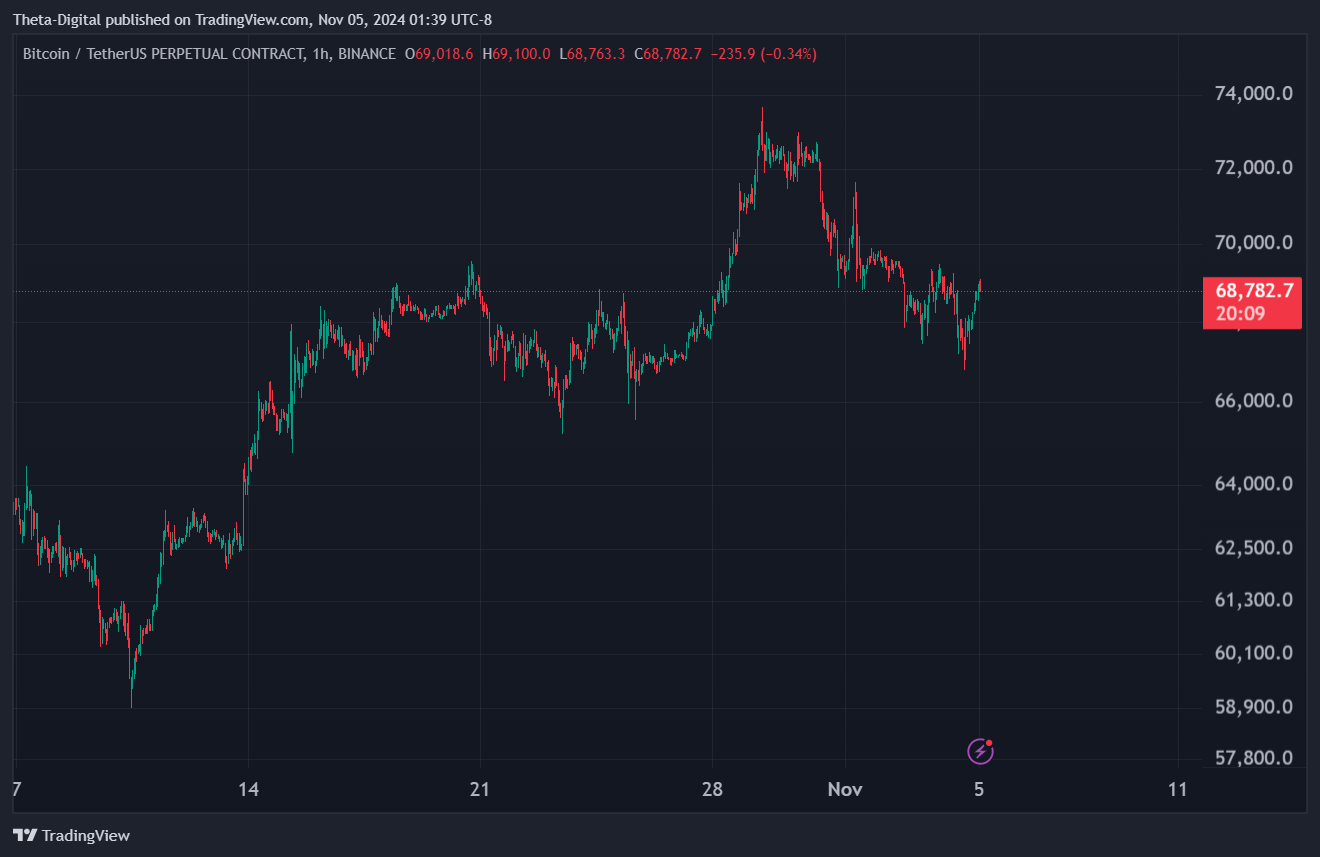Viewport: 1320px width, 857px height.
Task: Click the 74,000.0 price axis label
Action: click(x=1254, y=93)
